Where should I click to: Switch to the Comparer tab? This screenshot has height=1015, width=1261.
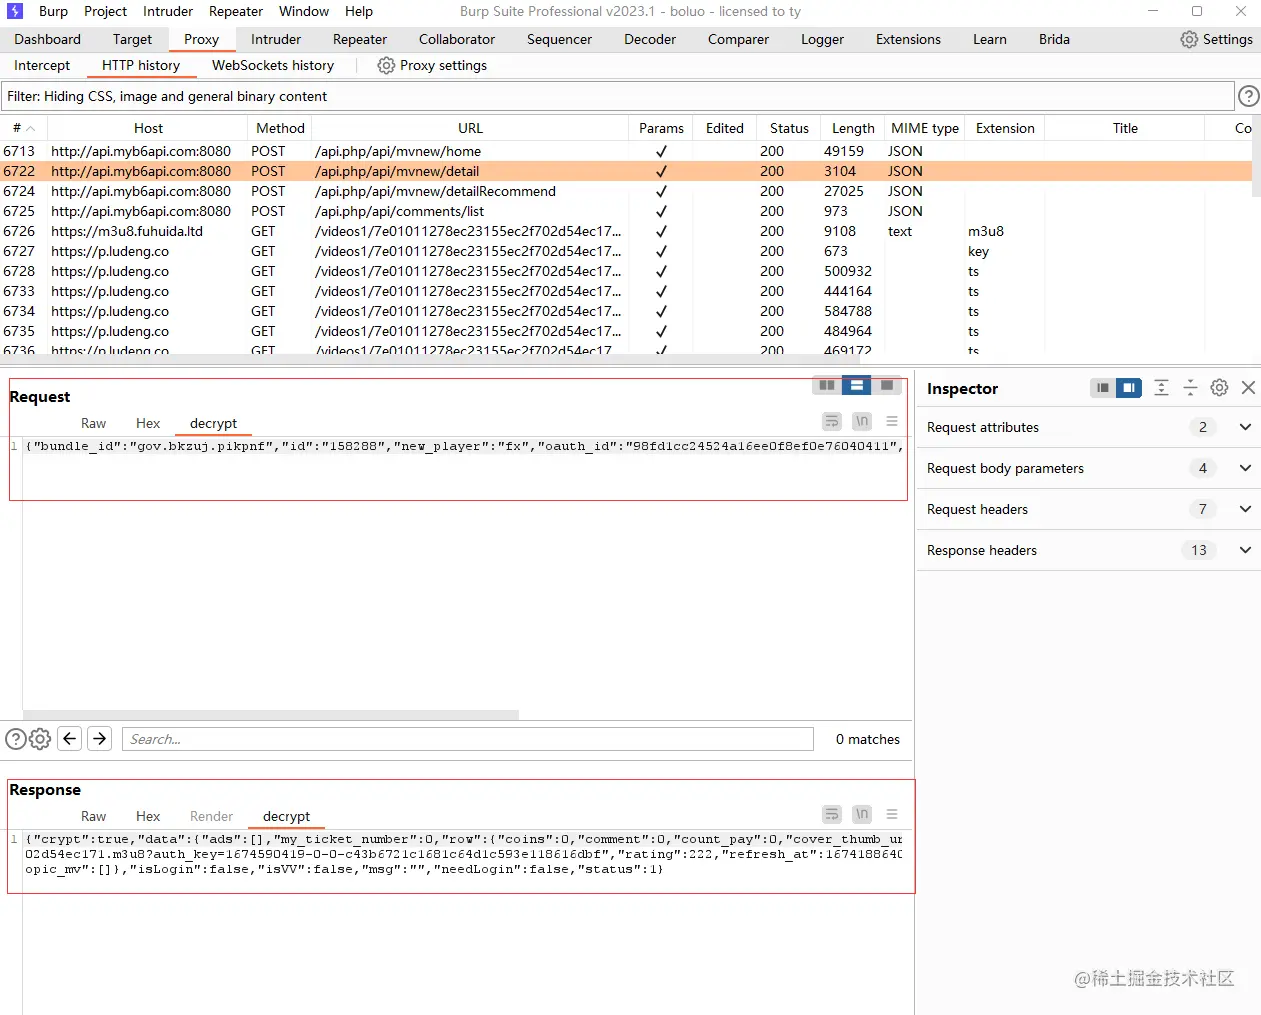point(738,39)
